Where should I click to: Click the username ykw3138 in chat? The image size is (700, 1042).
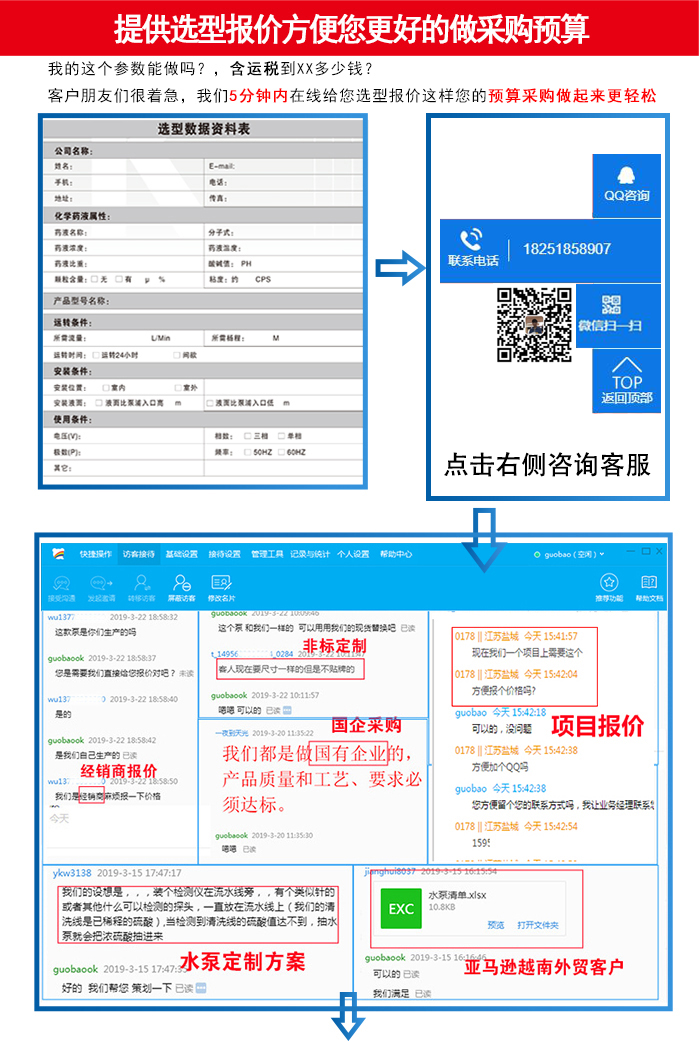[x=72, y=873]
